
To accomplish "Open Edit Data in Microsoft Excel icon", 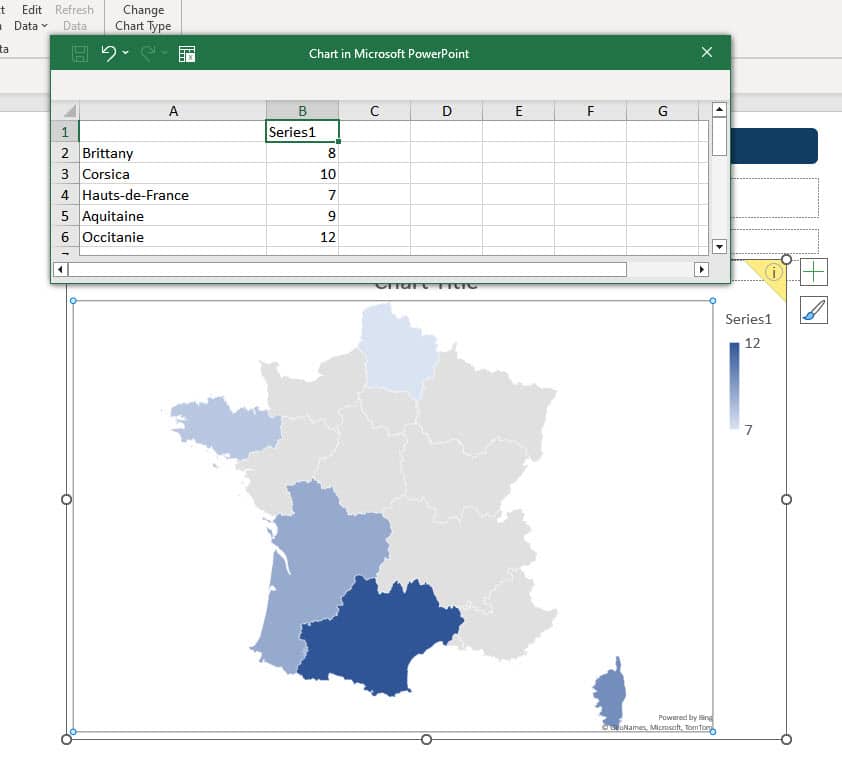I will click(x=186, y=53).
